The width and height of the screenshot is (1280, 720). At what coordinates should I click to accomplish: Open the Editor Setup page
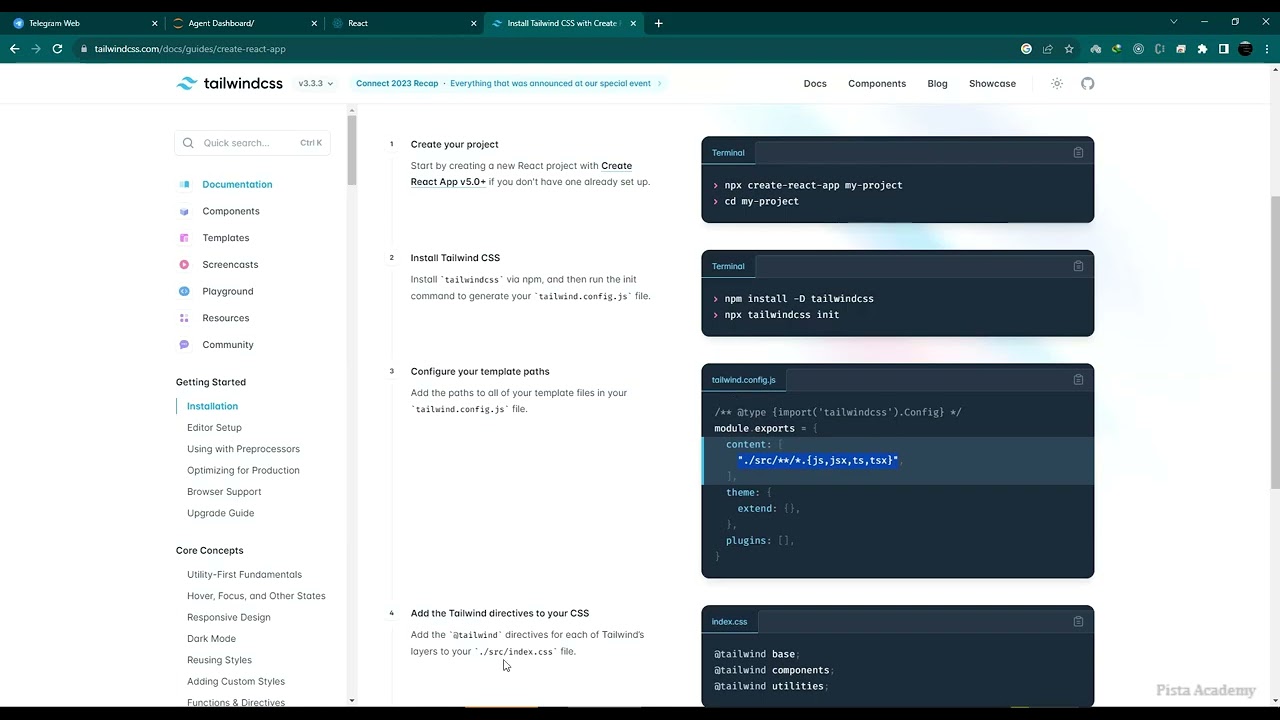click(214, 428)
